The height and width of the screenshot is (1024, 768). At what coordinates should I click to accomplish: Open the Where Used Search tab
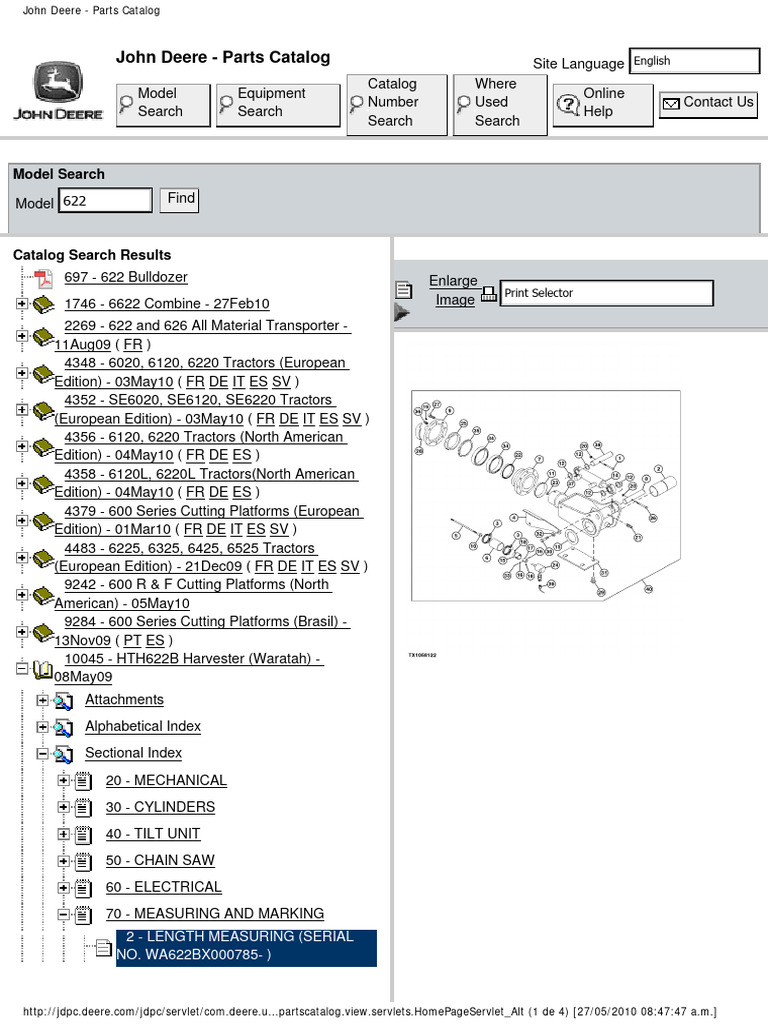coord(500,104)
